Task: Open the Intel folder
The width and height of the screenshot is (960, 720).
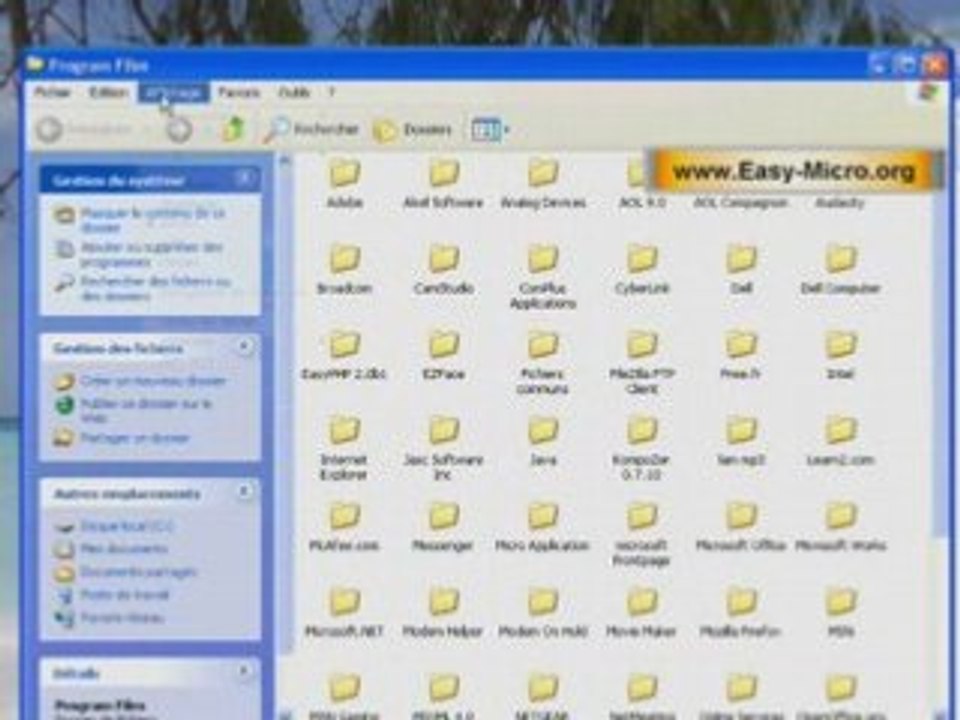Action: tap(841, 355)
